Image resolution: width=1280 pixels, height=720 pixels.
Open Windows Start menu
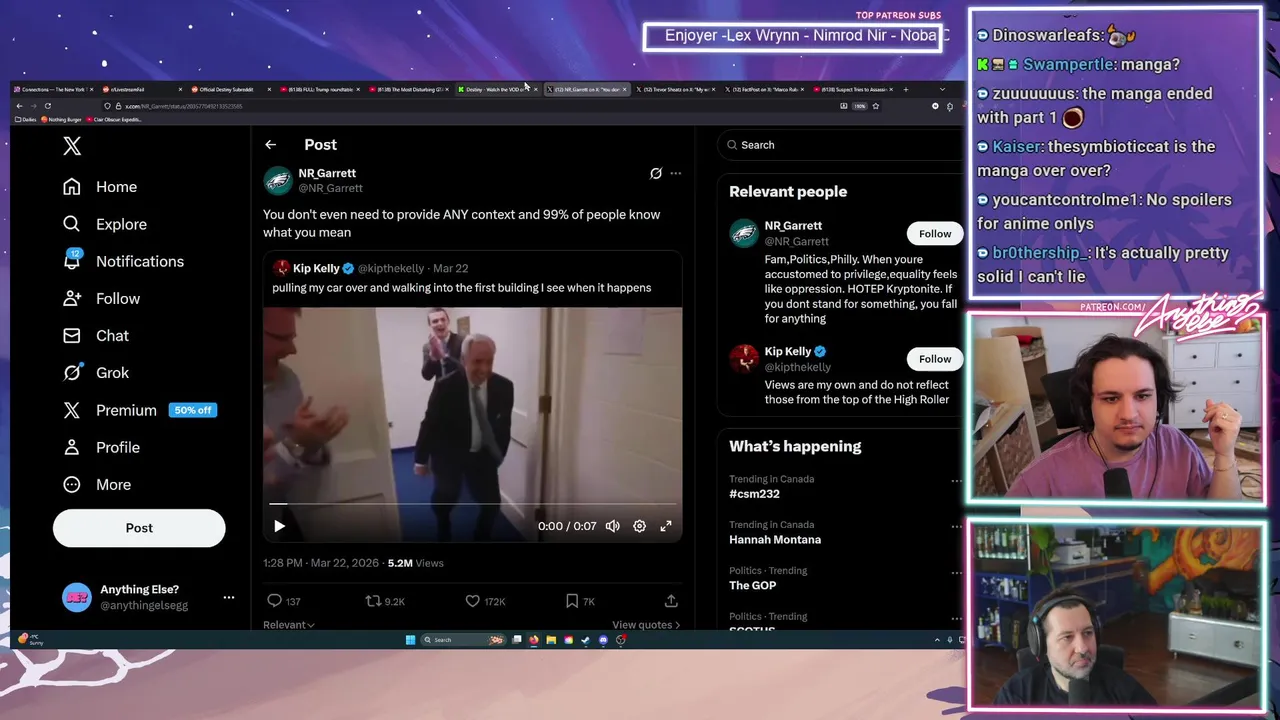[410, 640]
